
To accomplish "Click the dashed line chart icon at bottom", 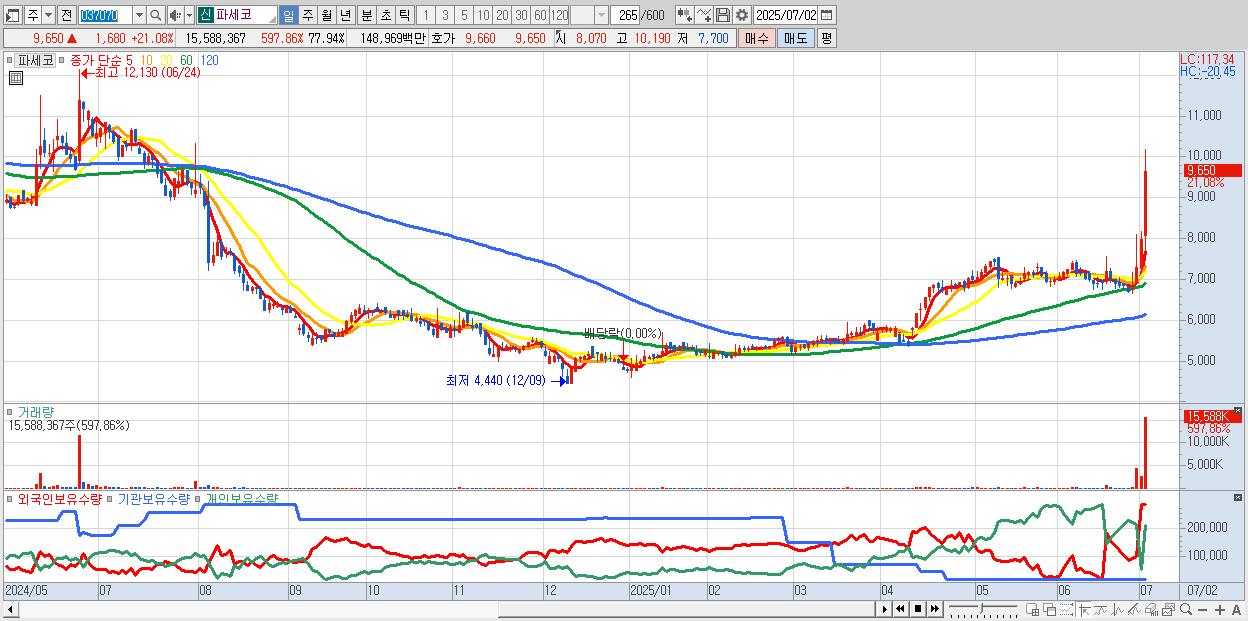I will coord(1066,609).
